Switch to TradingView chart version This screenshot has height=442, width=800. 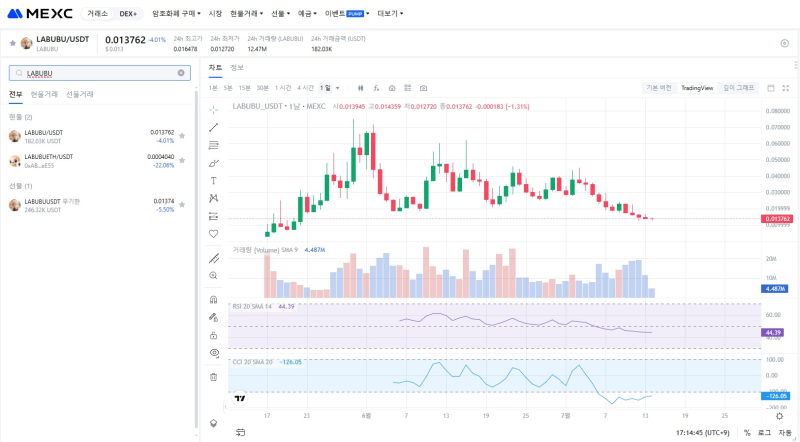tap(697, 88)
